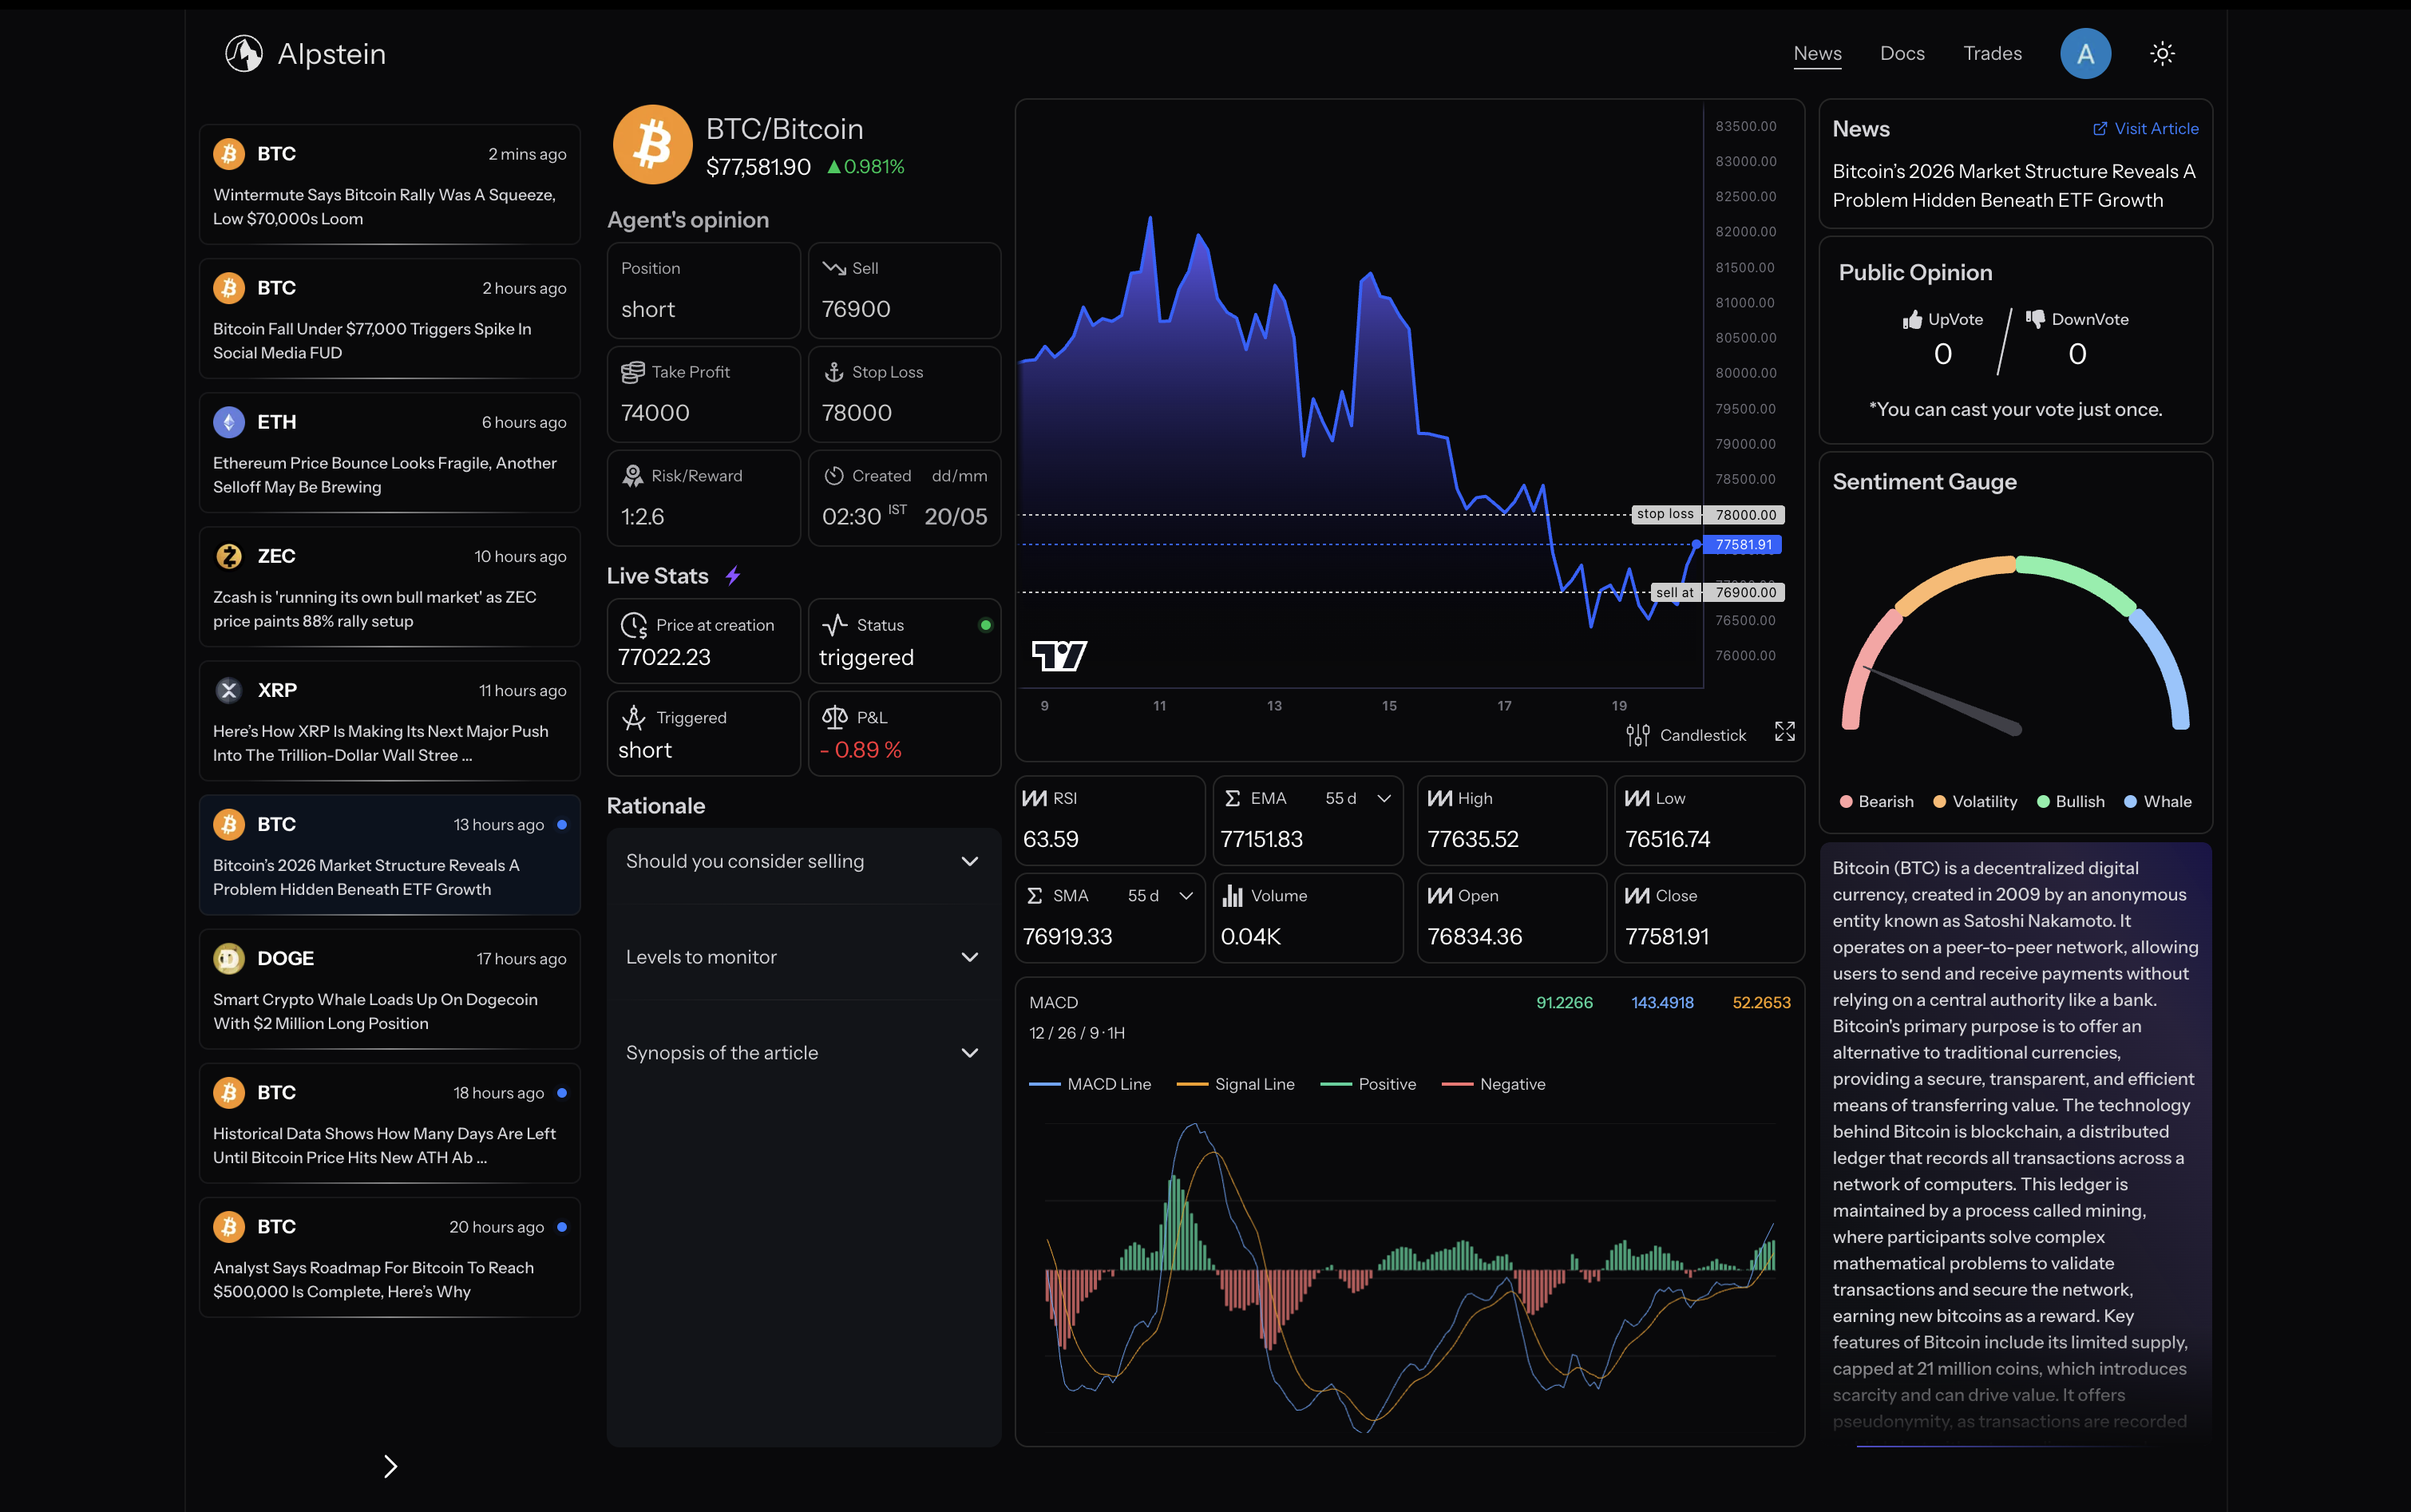
Task: Click the green status indicator dot
Action: coord(985,625)
